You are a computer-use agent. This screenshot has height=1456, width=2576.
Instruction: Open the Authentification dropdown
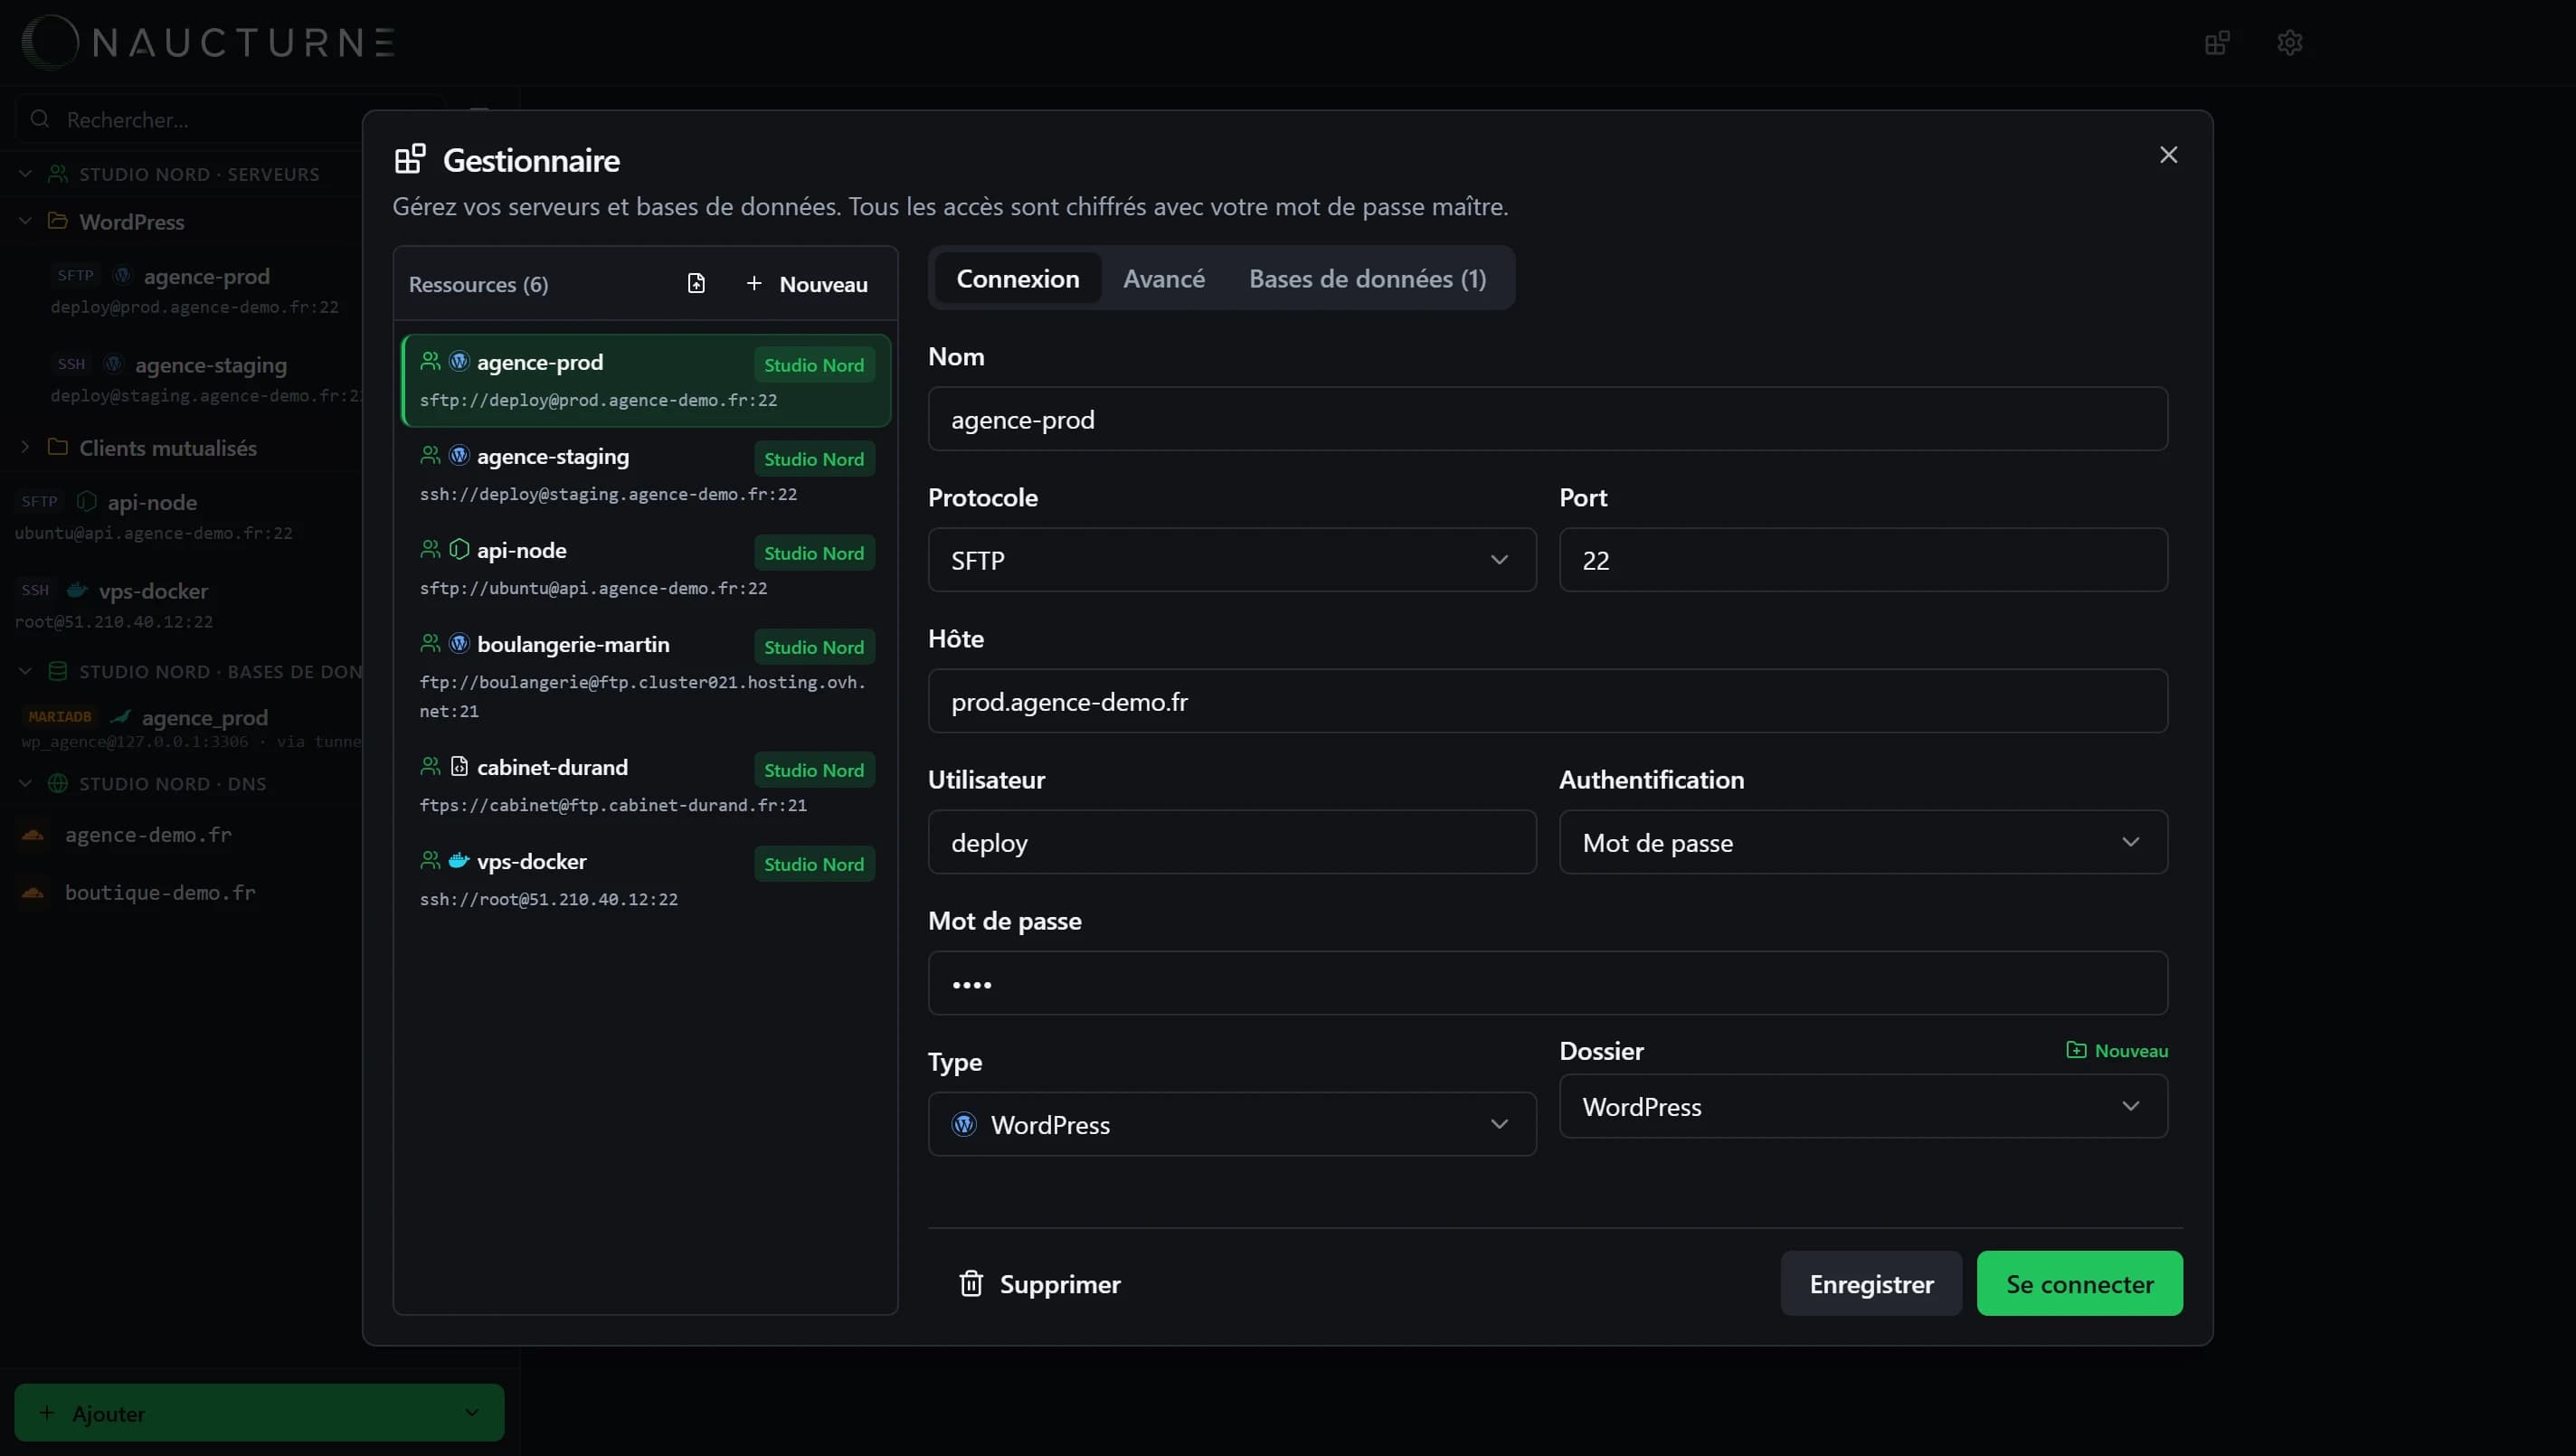1862,843
